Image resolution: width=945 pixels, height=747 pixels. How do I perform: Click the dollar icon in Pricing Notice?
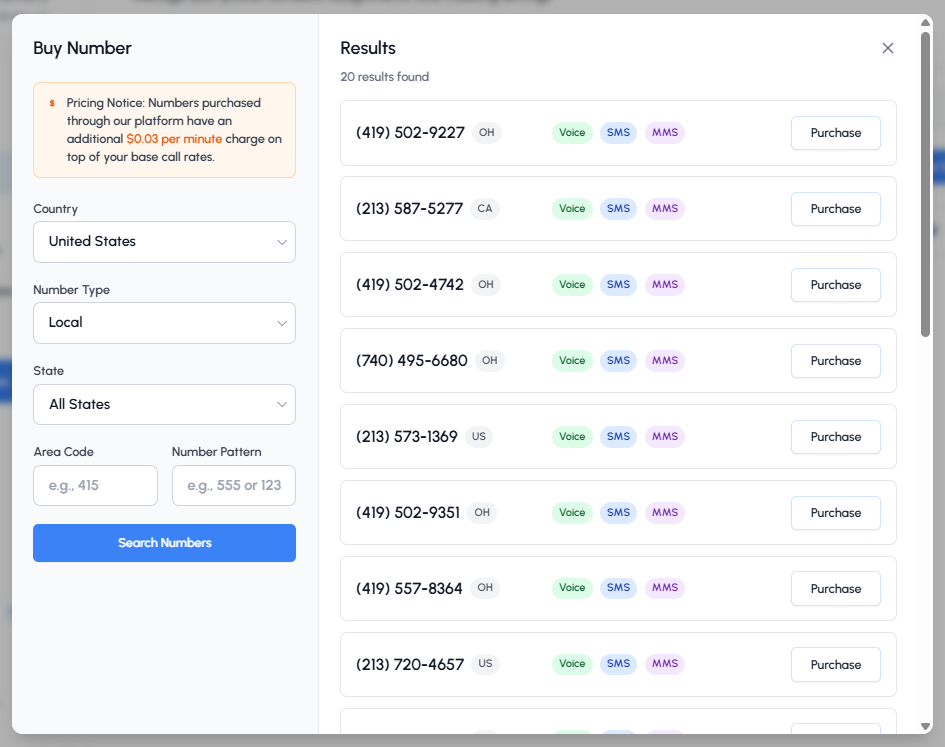pos(52,103)
